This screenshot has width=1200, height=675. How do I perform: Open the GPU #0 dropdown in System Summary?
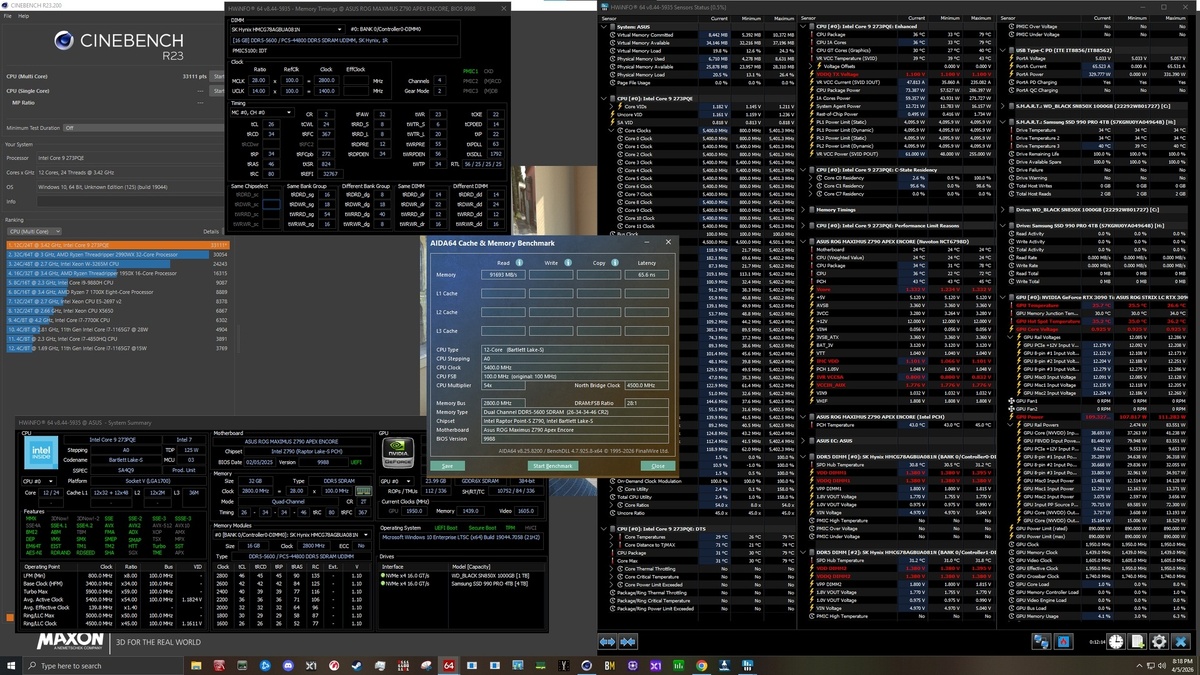[397, 481]
